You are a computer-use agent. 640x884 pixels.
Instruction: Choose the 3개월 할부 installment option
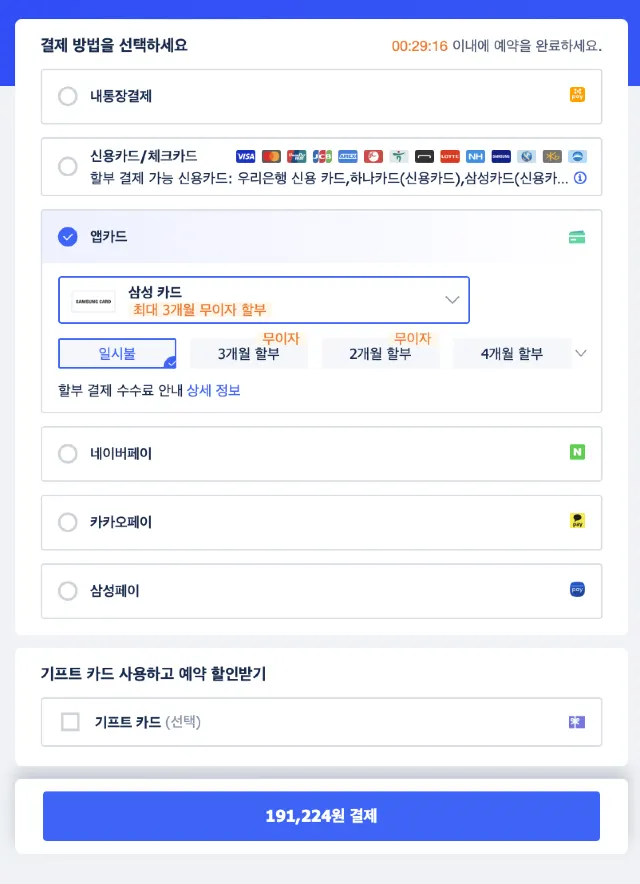249,353
